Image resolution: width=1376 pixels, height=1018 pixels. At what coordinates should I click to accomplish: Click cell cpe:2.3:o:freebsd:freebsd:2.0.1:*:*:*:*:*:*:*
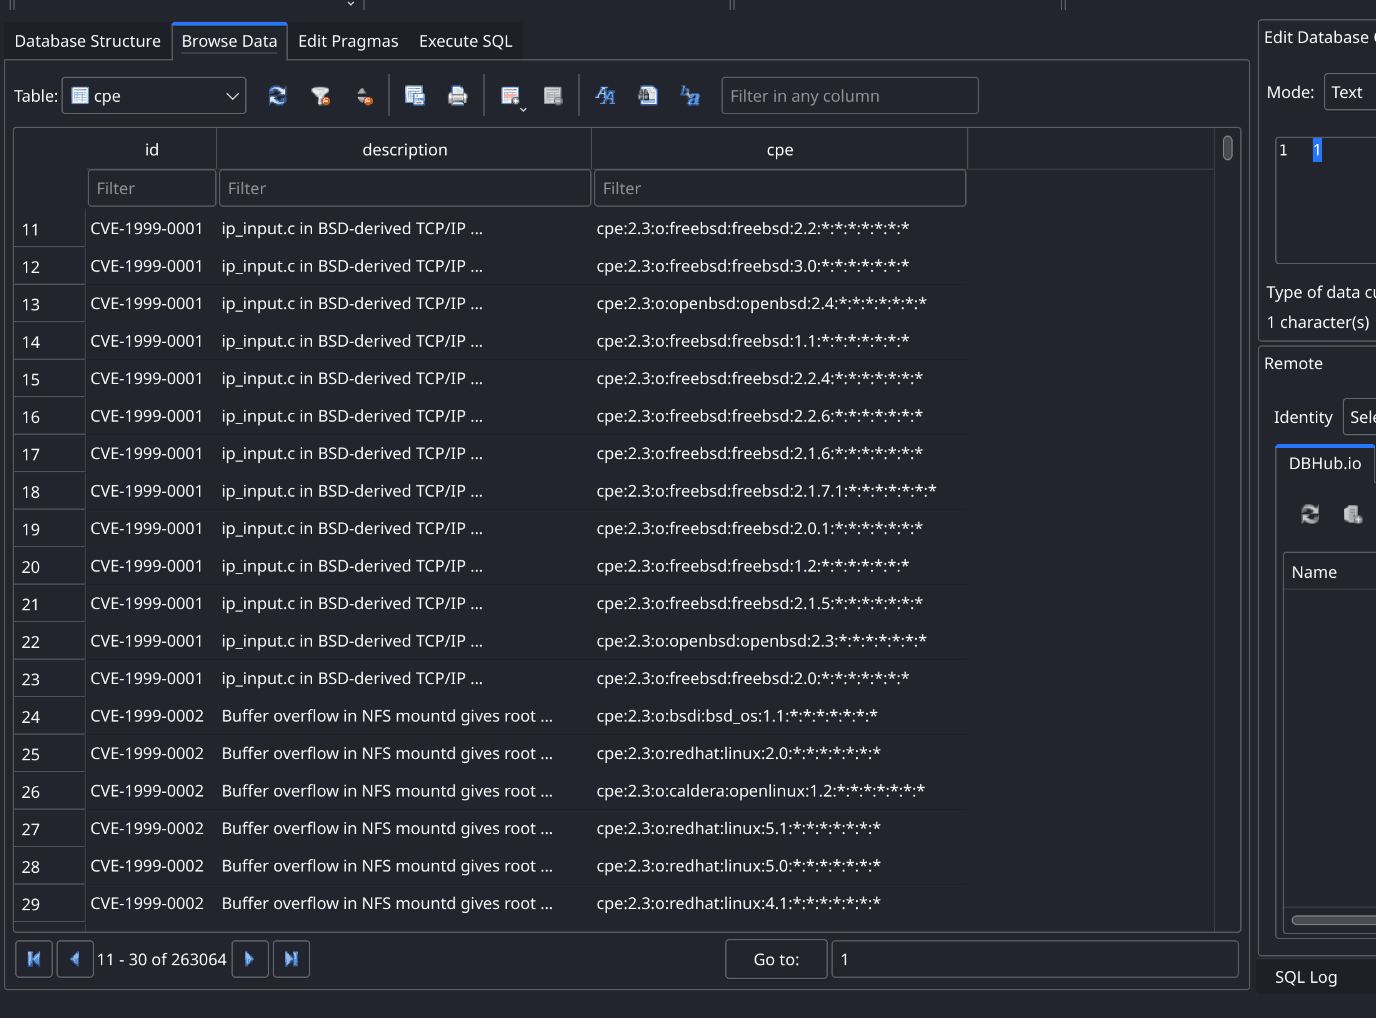coord(780,528)
